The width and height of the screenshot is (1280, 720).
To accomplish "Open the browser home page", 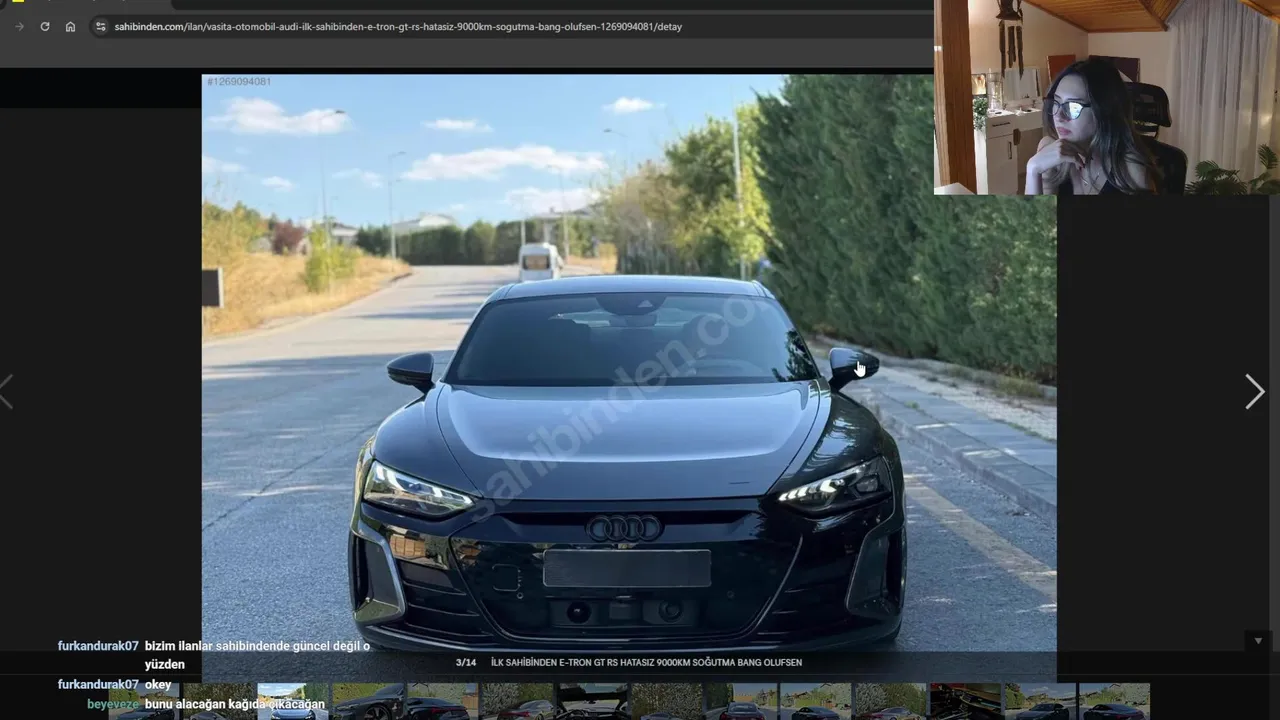I will tap(70, 26).
